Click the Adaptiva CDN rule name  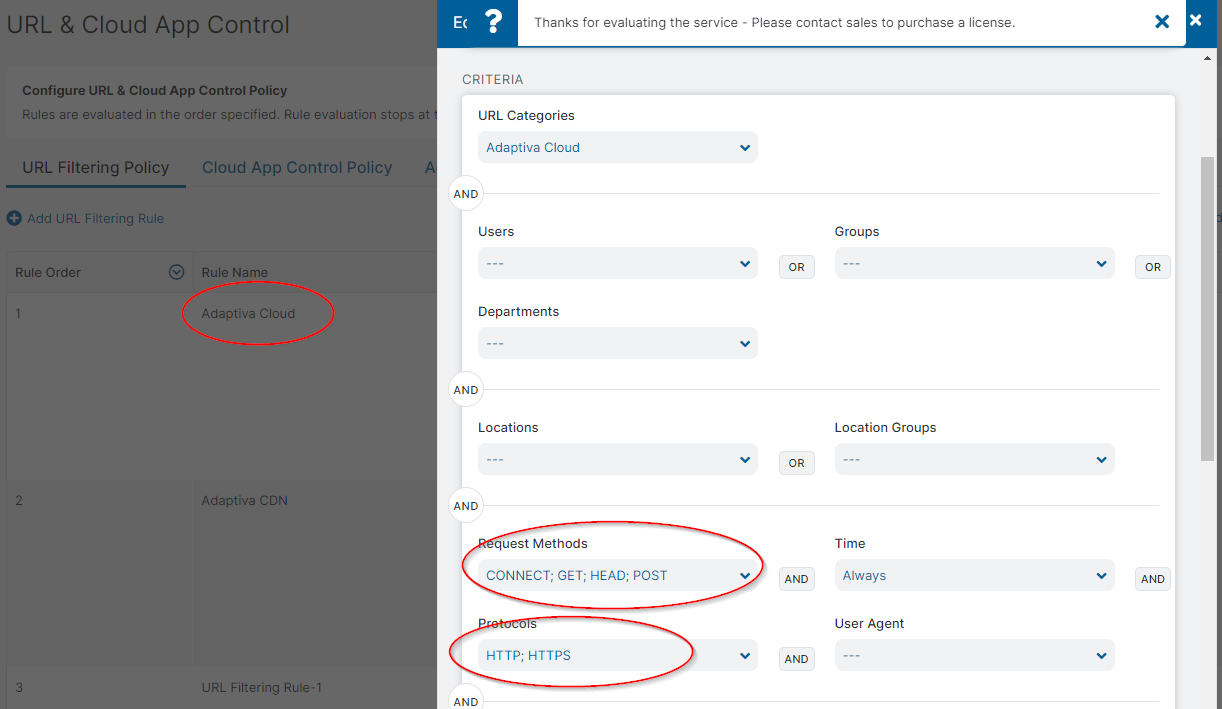(x=244, y=500)
